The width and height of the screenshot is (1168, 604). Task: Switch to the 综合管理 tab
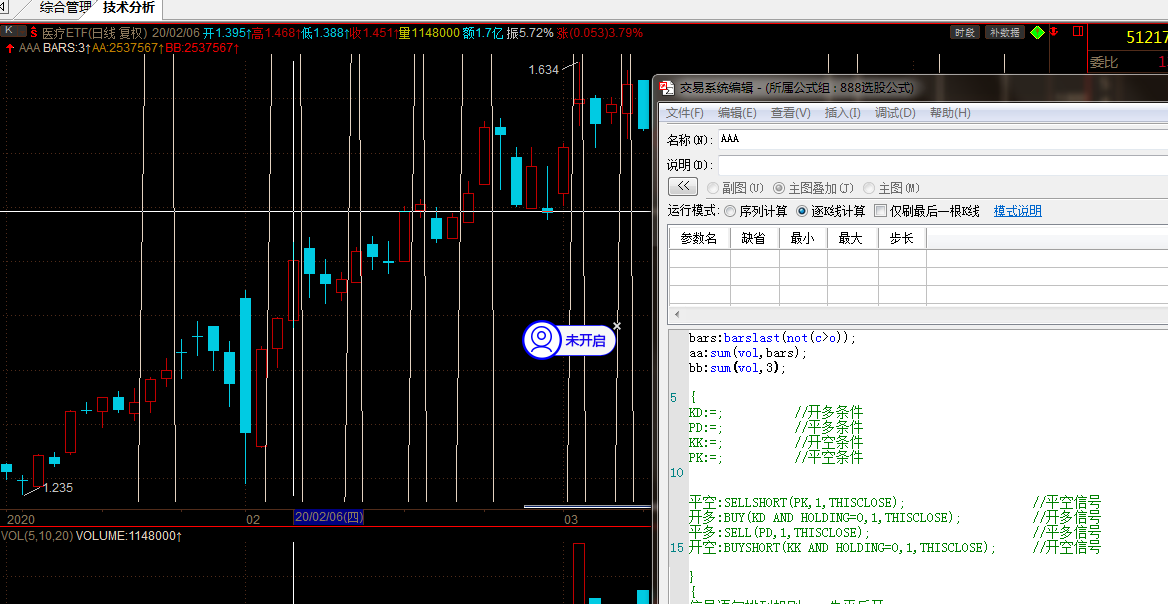pos(65,8)
